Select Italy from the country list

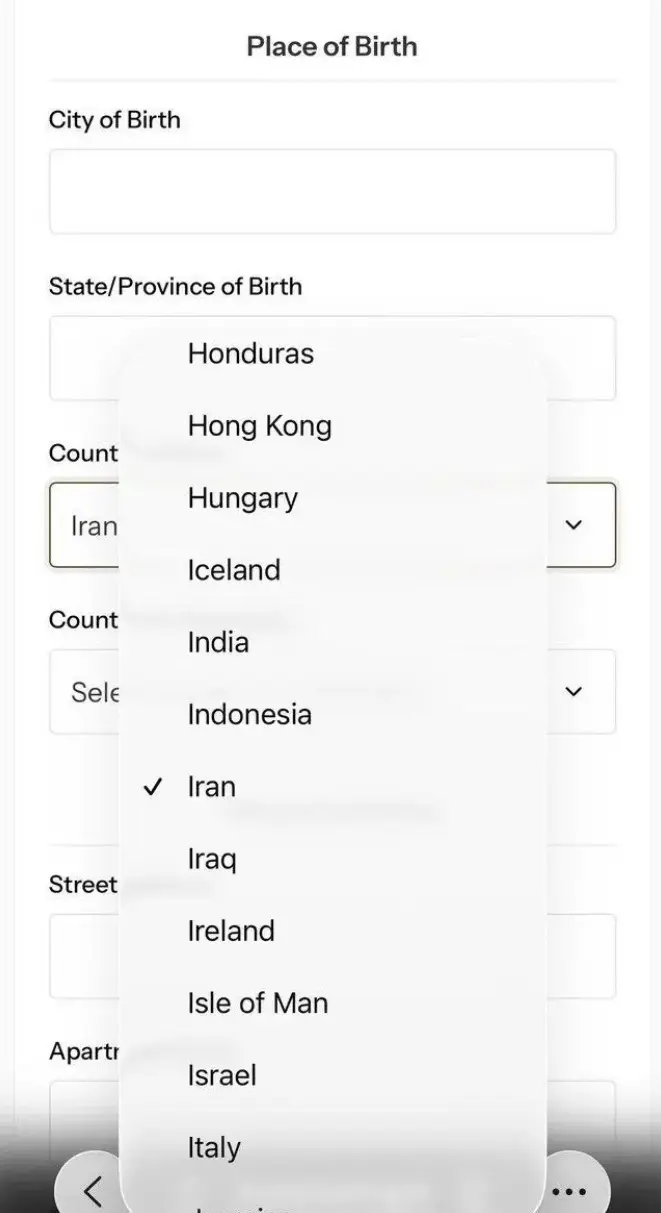click(x=214, y=1147)
